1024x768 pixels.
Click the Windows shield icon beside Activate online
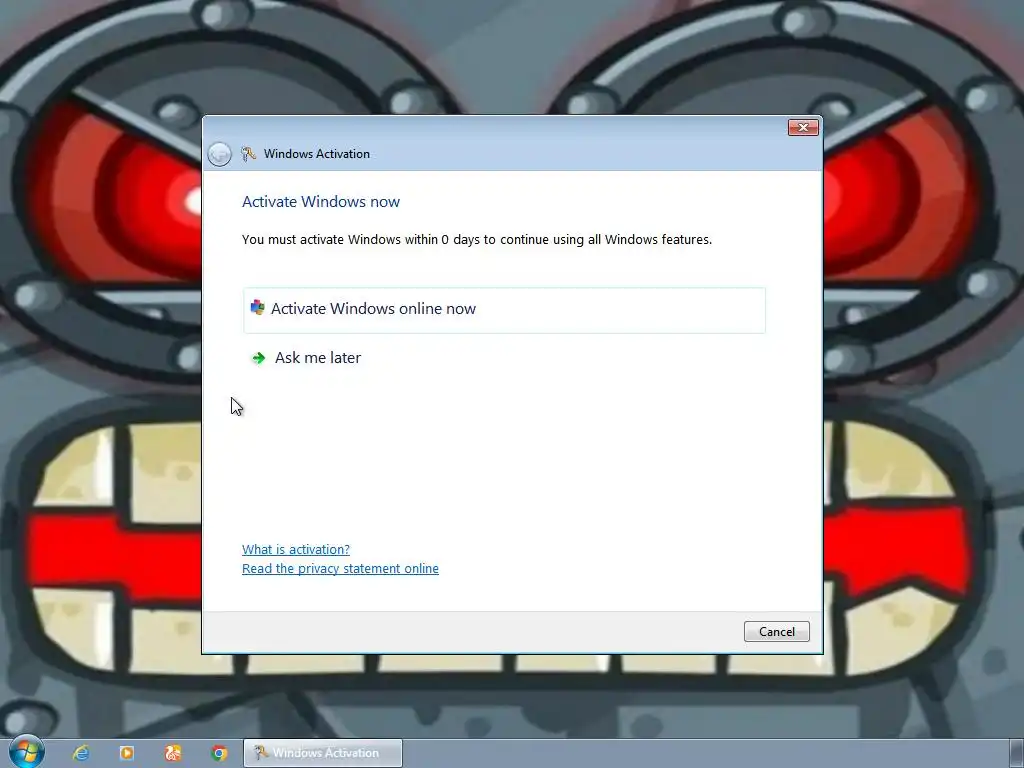click(x=258, y=308)
